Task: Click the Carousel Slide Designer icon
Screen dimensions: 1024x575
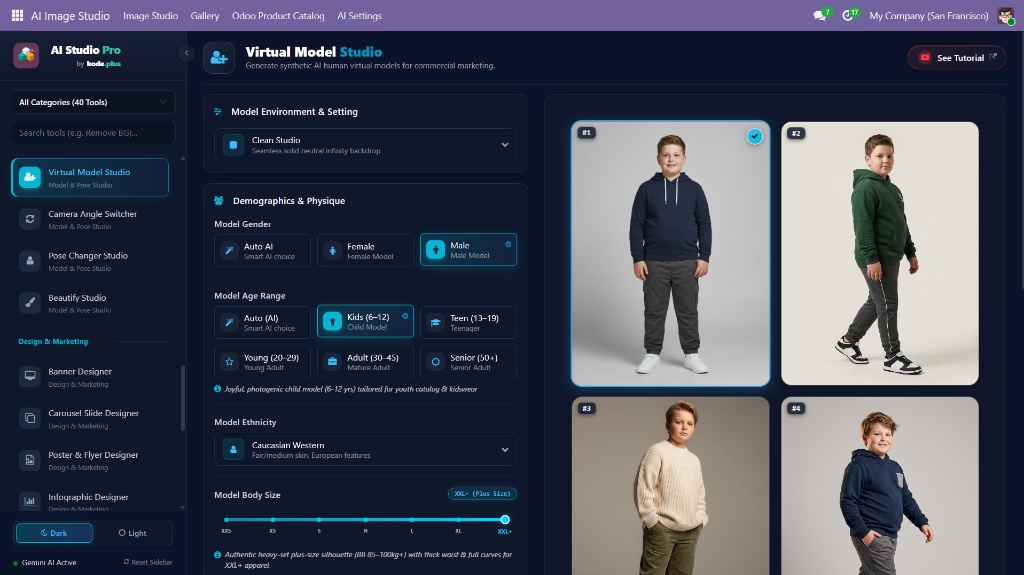Action: pos(29,418)
